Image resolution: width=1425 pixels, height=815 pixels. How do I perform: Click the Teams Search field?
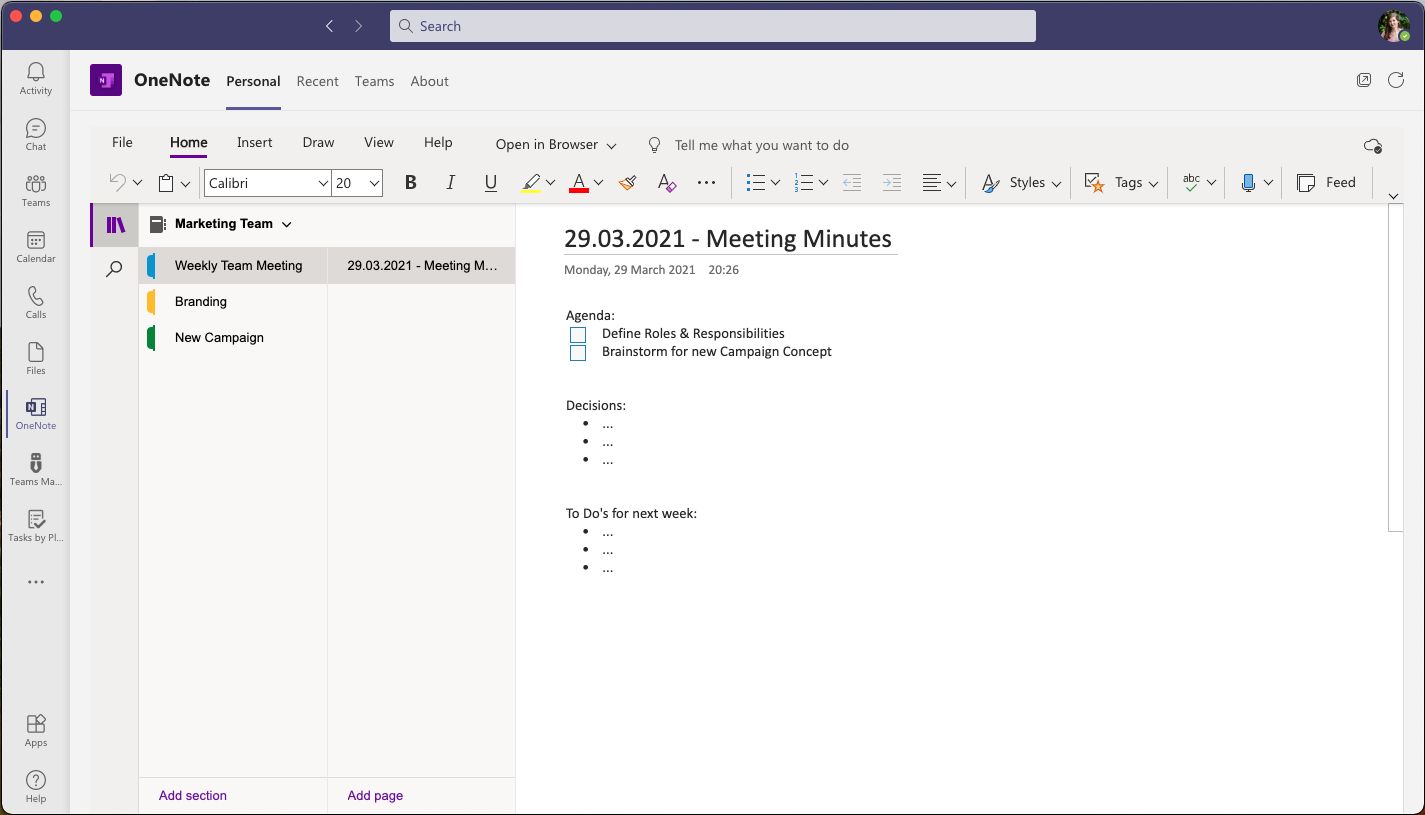pos(713,26)
